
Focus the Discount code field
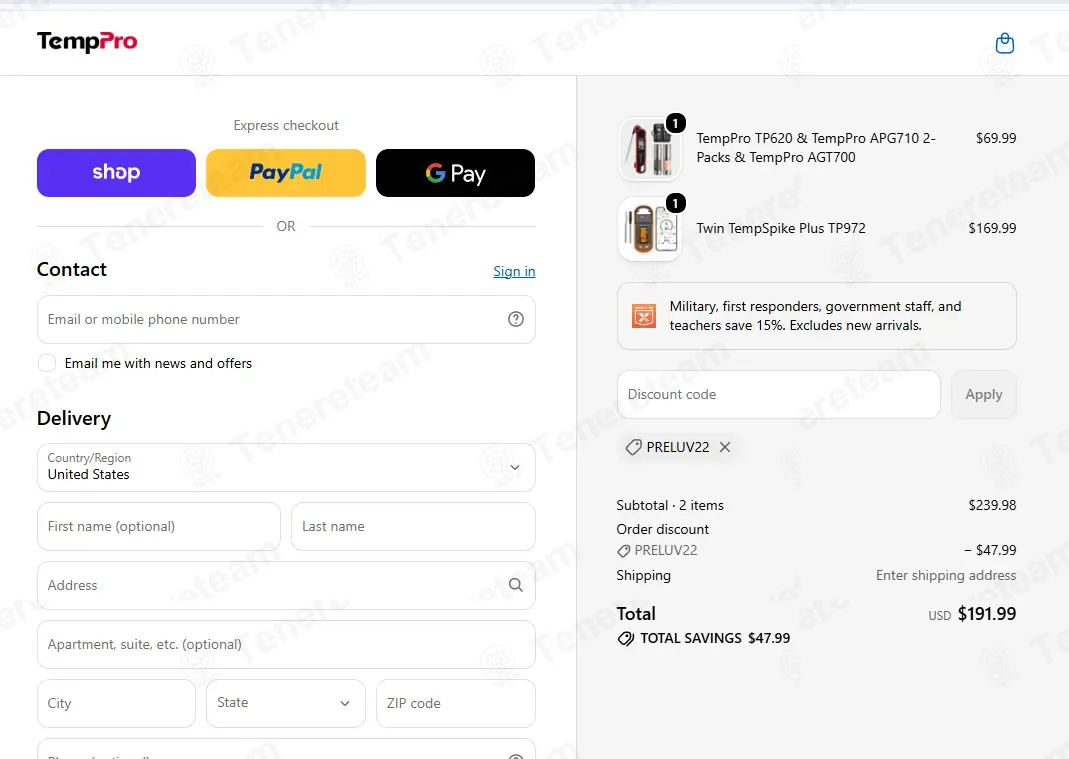(x=779, y=394)
